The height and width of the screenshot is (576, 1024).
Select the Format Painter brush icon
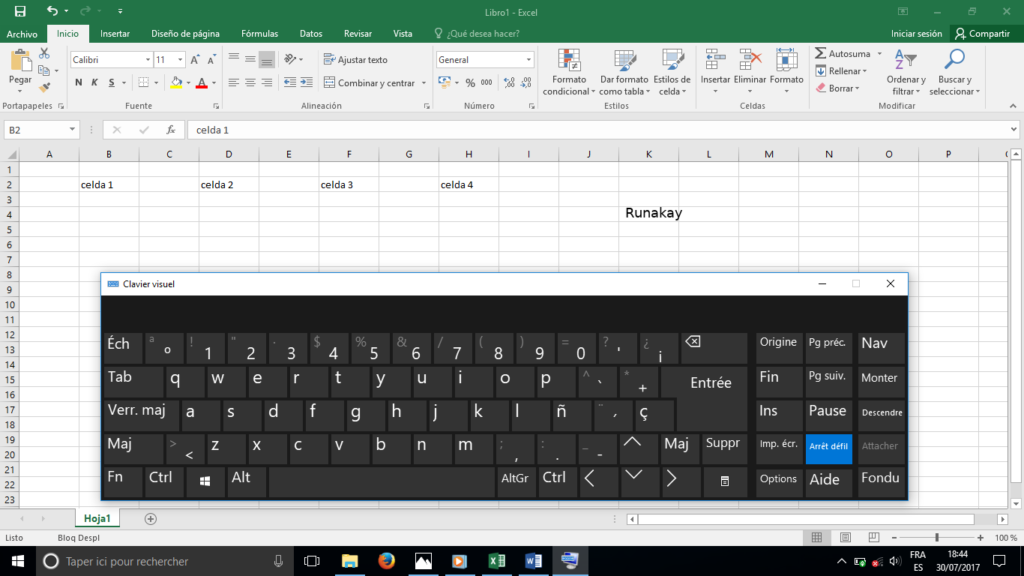[x=44, y=87]
